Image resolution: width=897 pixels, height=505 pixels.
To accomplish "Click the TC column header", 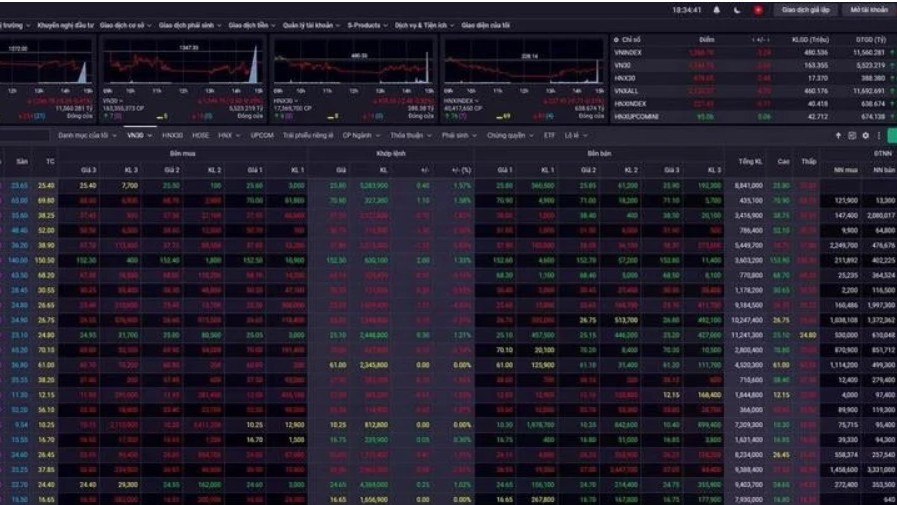I will click(50, 162).
